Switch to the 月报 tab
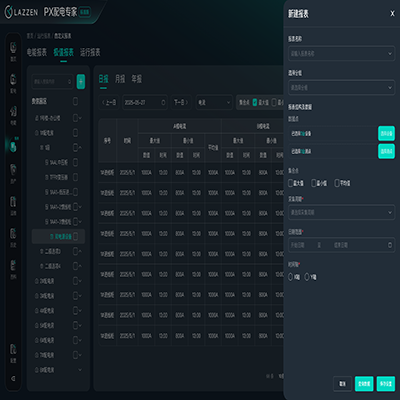The image size is (400, 400). click(120, 79)
